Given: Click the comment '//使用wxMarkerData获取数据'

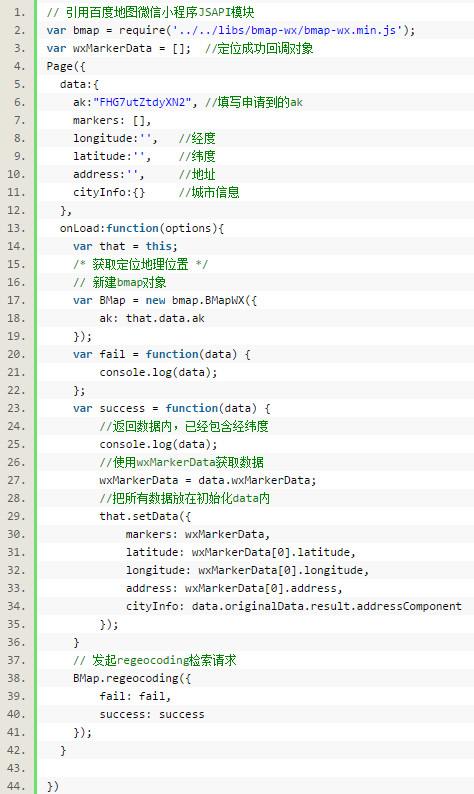Looking at the screenshot, I should pos(181,462).
